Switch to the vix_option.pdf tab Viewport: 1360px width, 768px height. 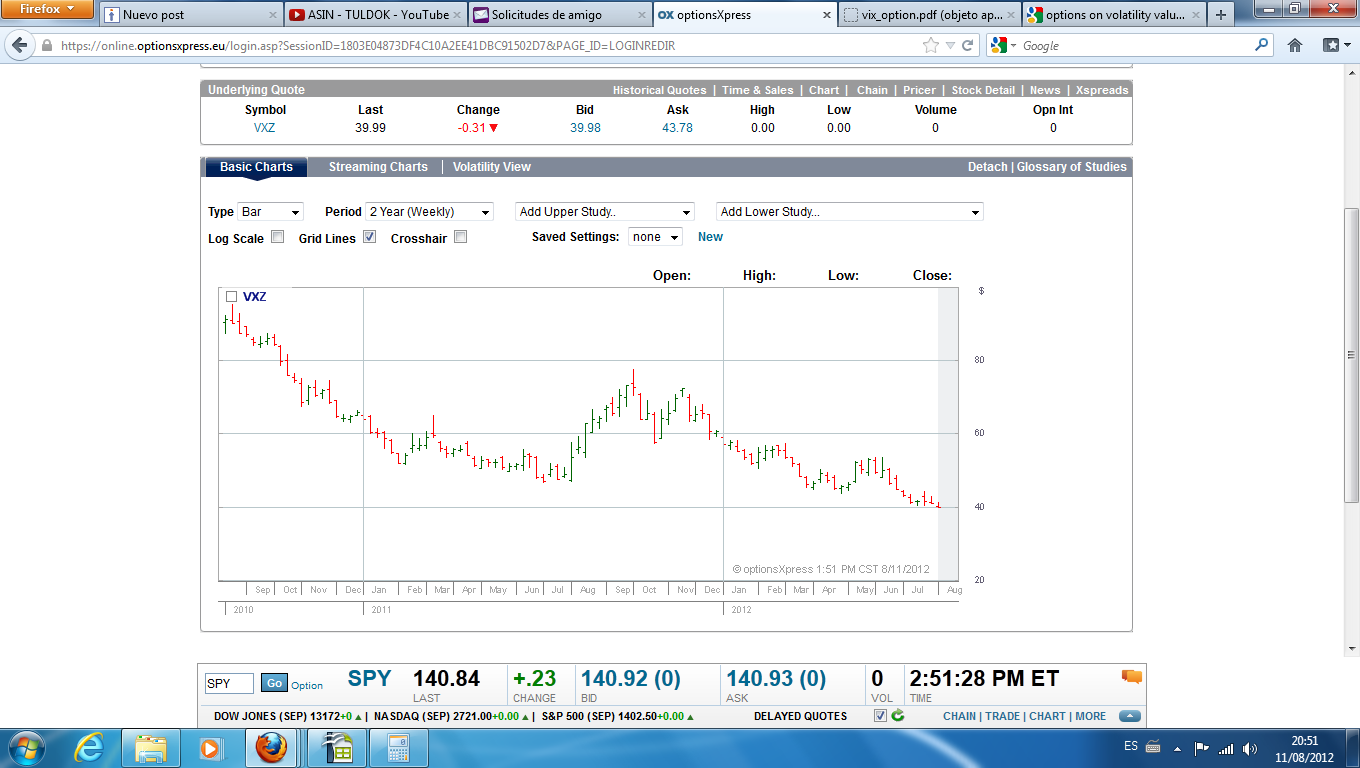pyautogui.click(x=928, y=15)
